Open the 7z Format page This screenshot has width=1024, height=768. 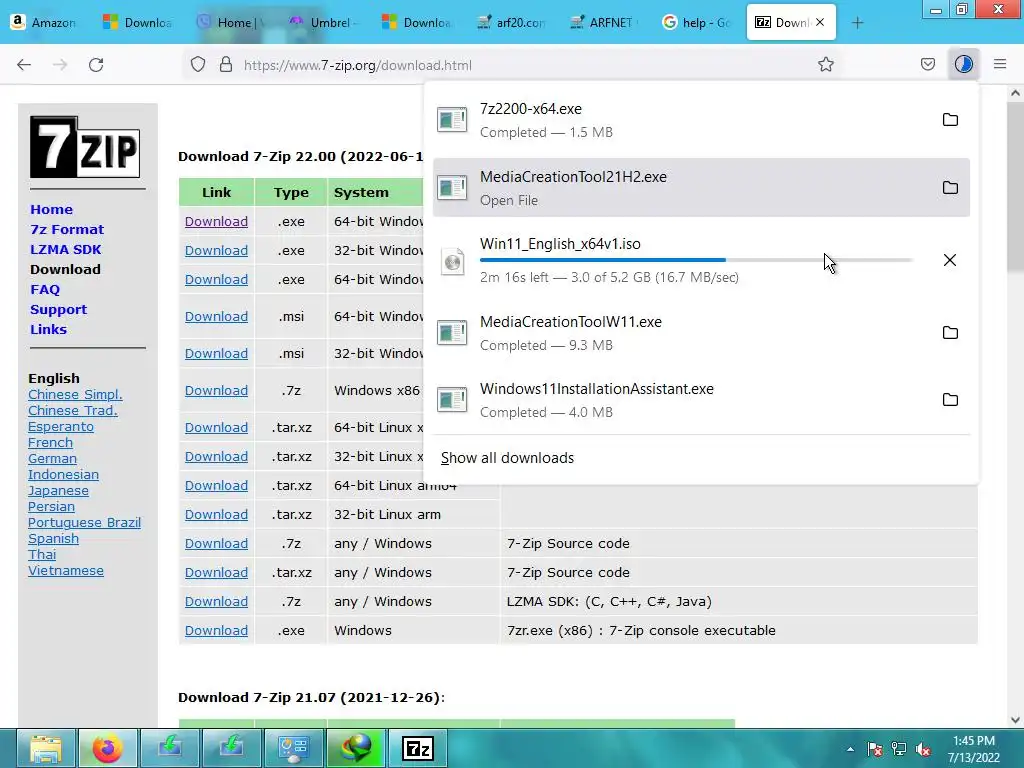(67, 229)
